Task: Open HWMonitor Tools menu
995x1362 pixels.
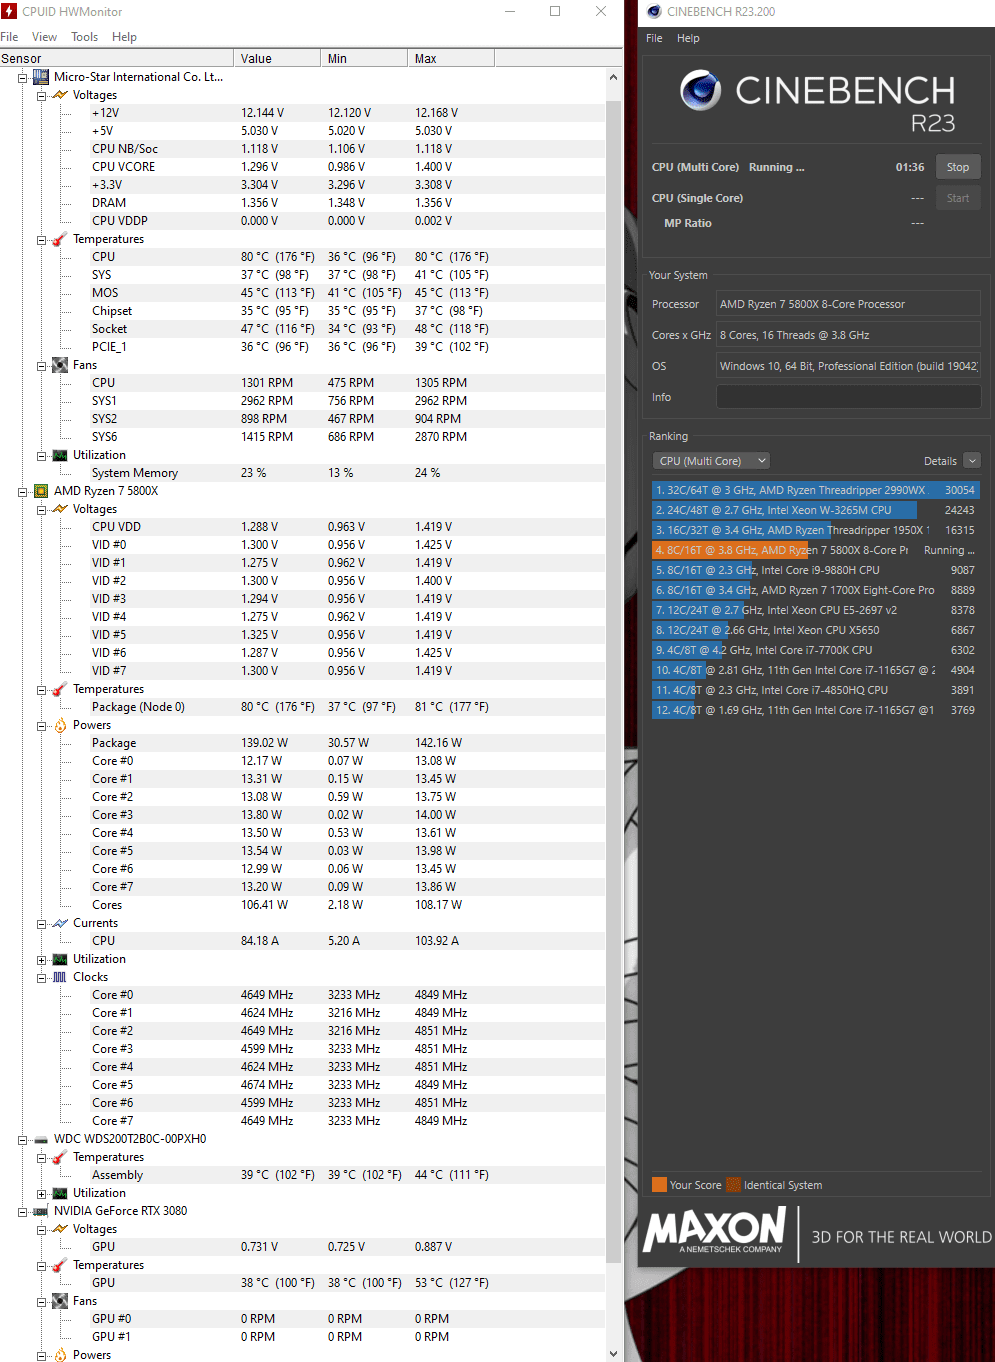Action: tap(85, 37)
